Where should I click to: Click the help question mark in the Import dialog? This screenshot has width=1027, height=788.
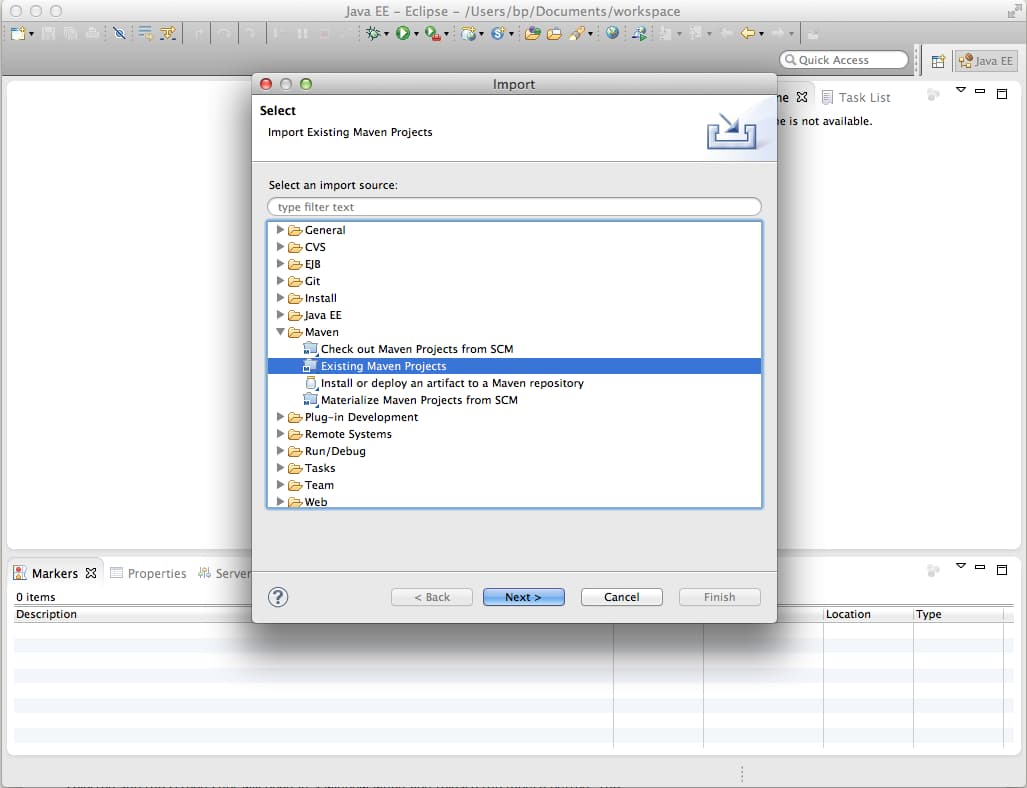(277, 597)
